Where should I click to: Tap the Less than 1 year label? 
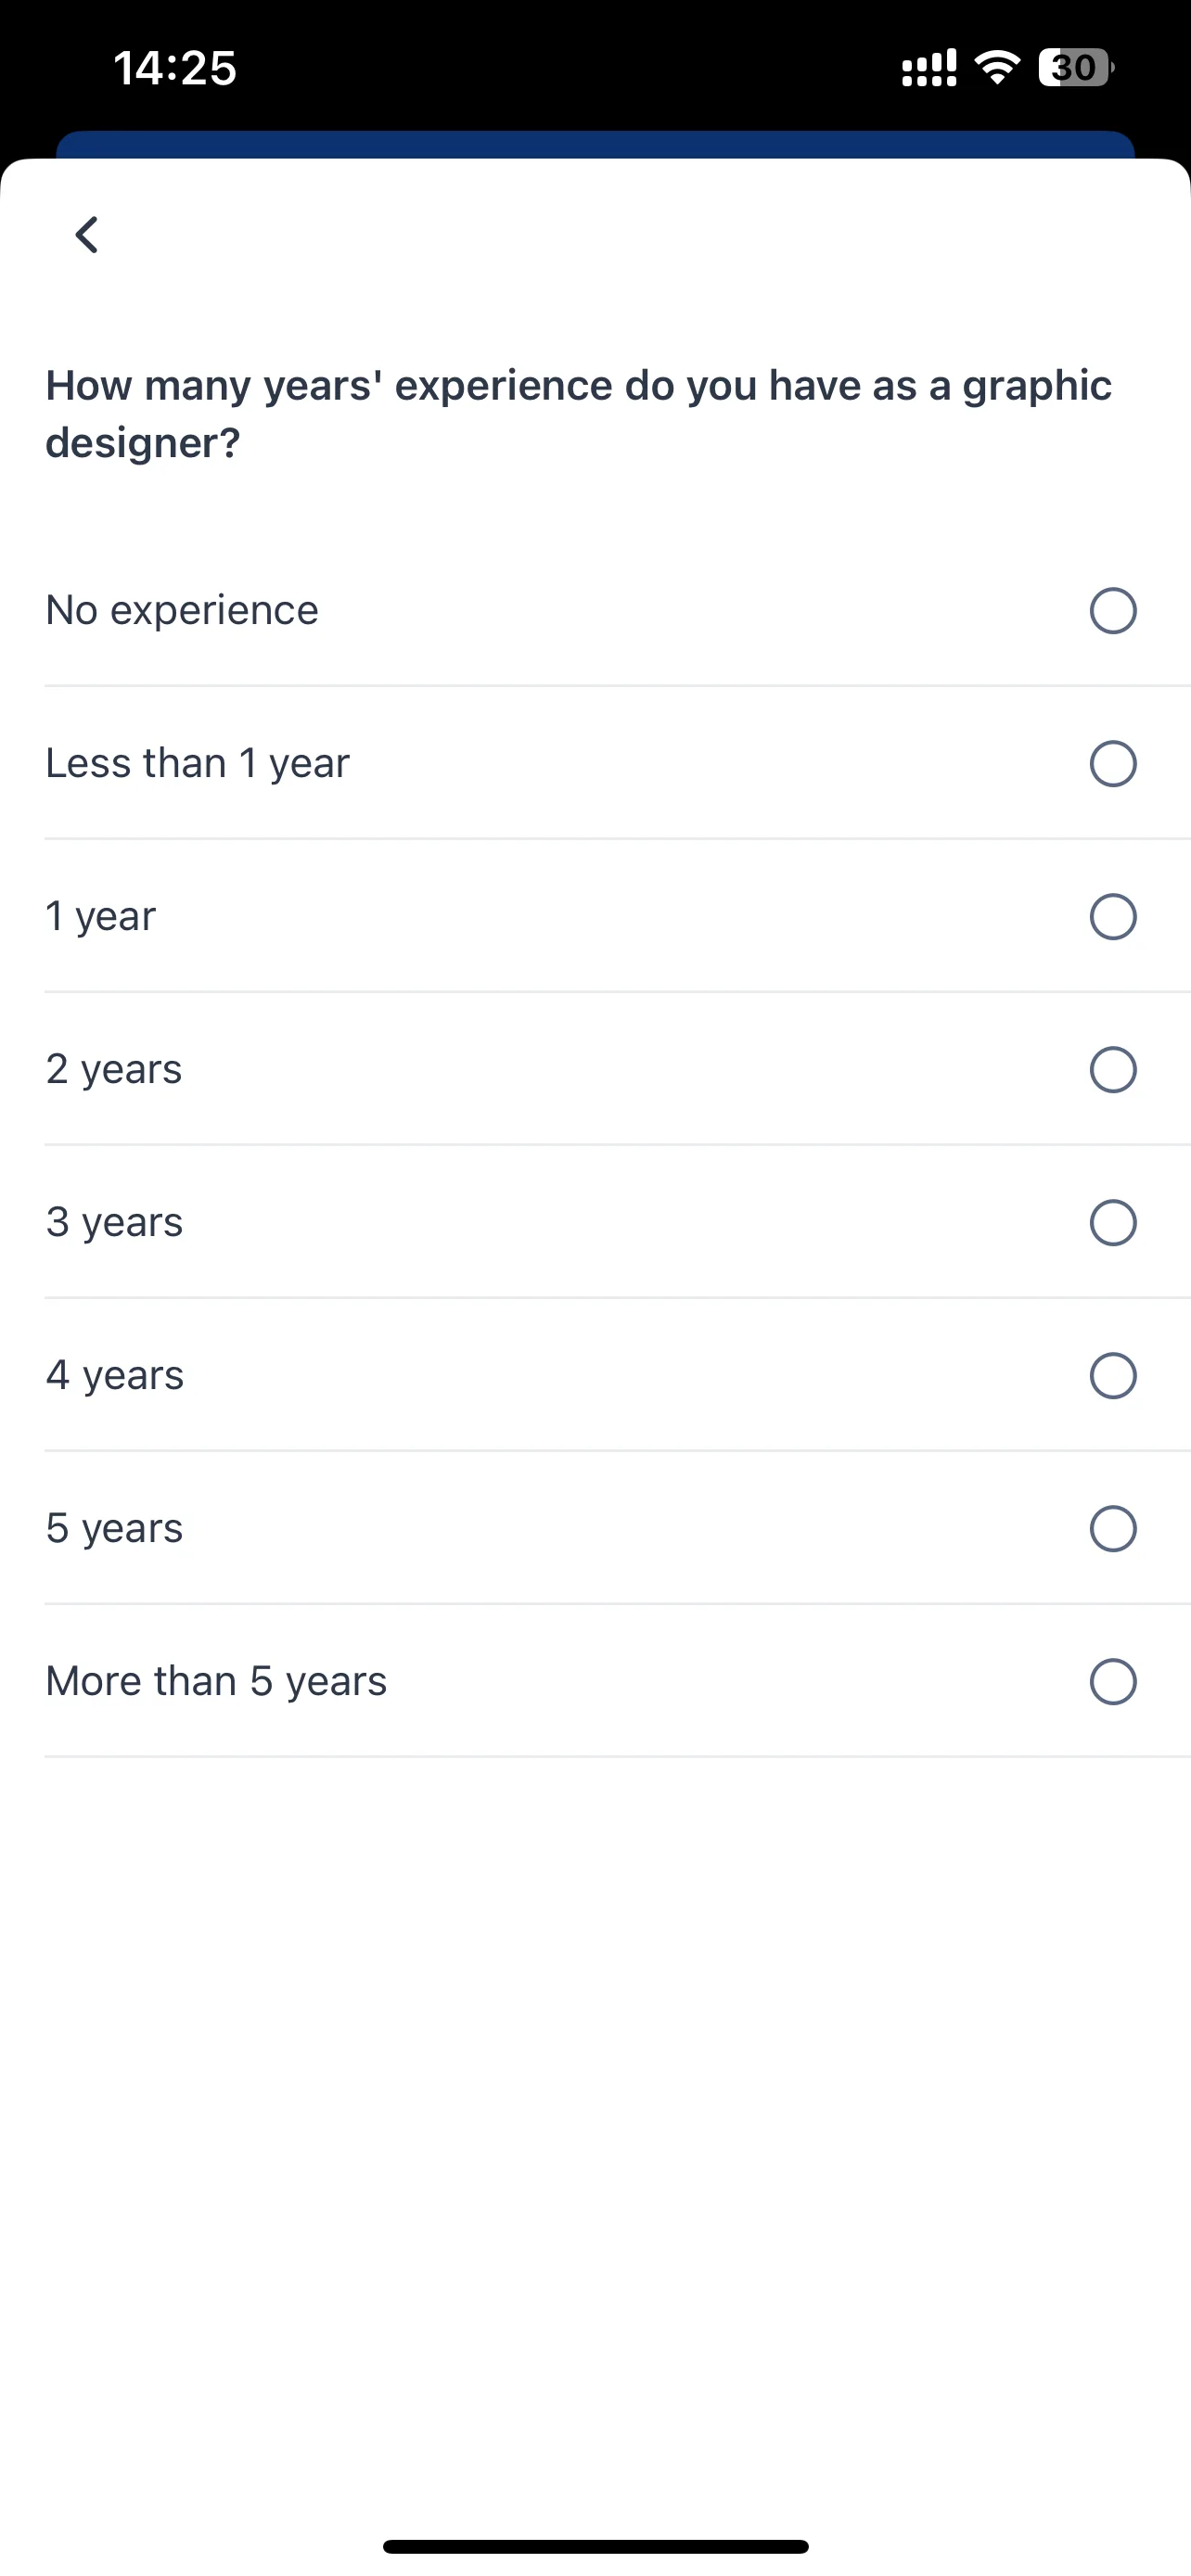198,763
